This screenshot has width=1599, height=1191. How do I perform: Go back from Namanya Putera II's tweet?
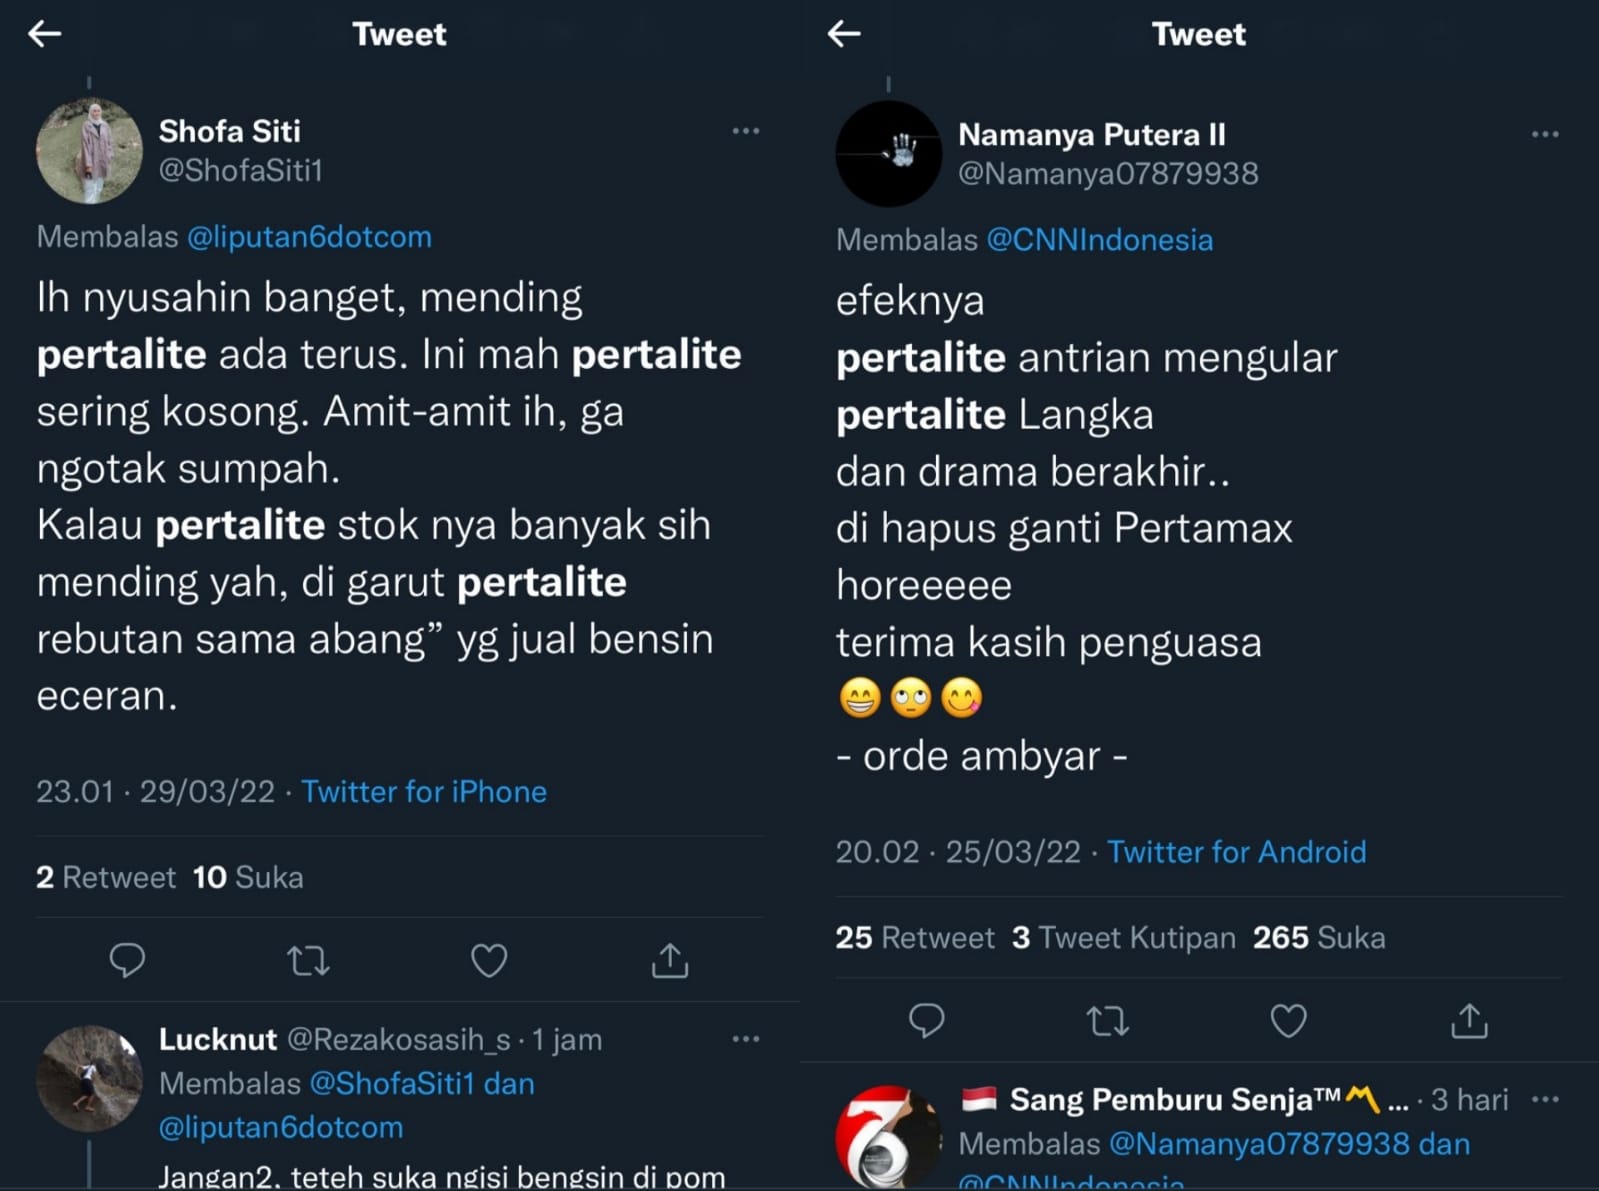pos(845,34)
